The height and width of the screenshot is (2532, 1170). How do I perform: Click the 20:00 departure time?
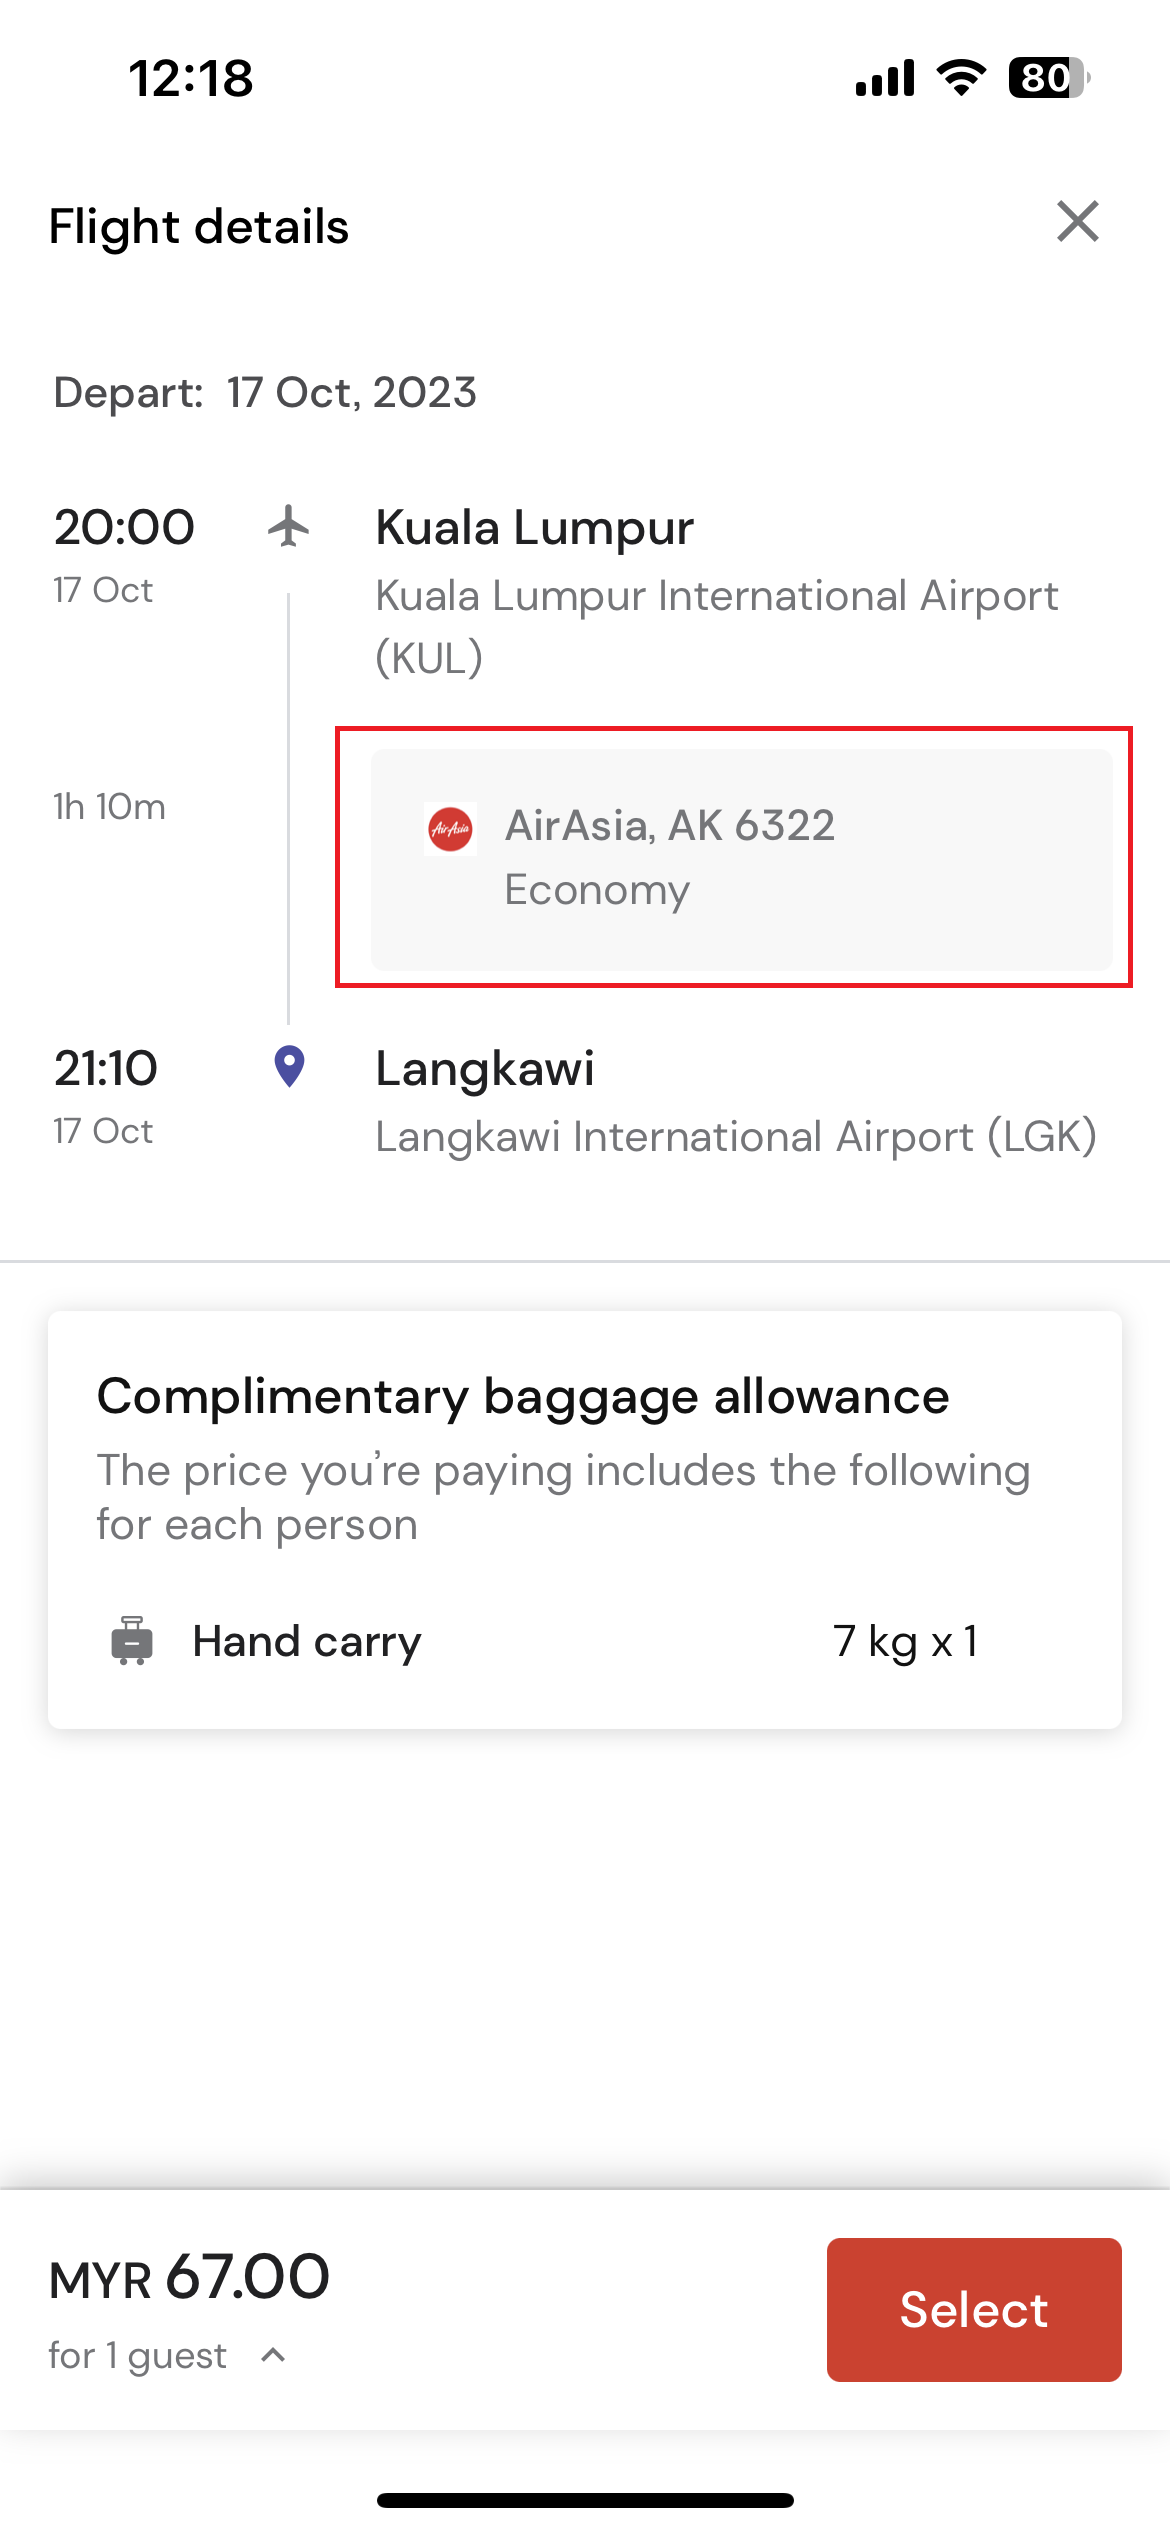pos(124,527)
